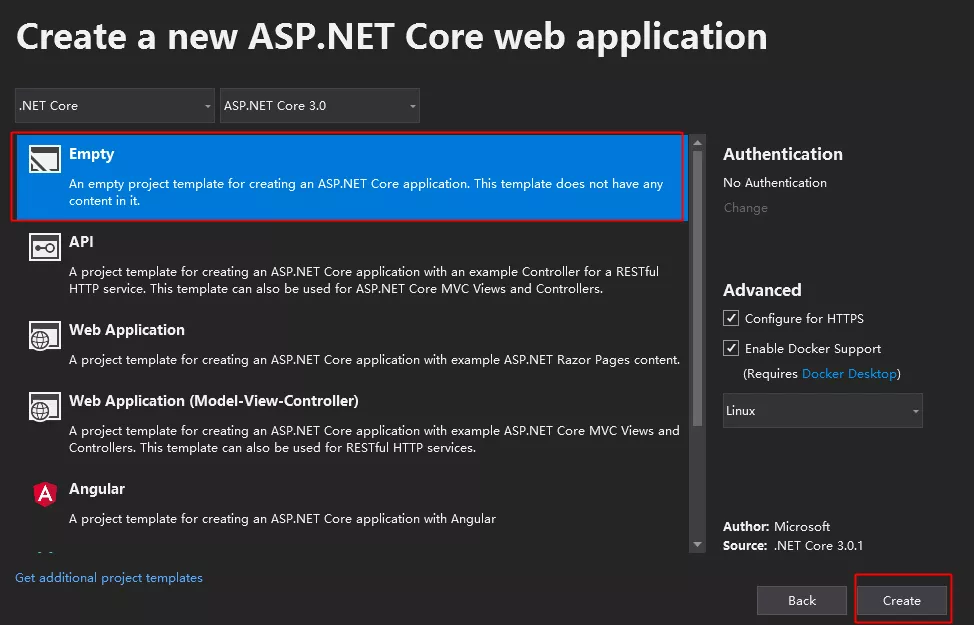Click the red Angular logo icon
This screenshot has height=625, width=974.
44,493
